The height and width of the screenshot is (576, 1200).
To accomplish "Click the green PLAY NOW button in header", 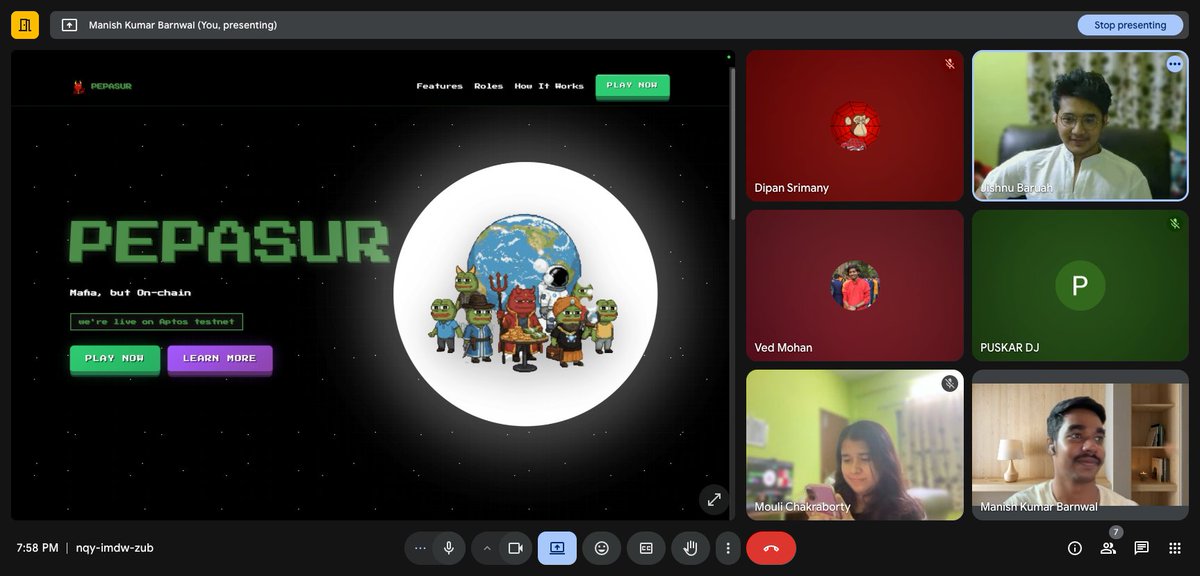I will pyautogui.click(x=632, y=85).
